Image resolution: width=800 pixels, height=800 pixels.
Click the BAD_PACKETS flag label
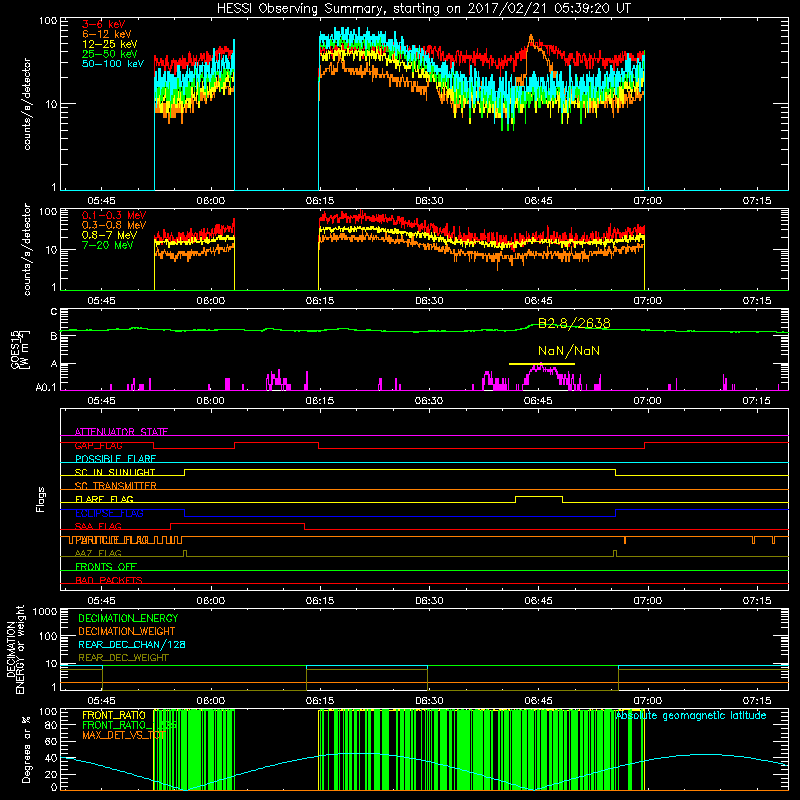tap(109, 580)
